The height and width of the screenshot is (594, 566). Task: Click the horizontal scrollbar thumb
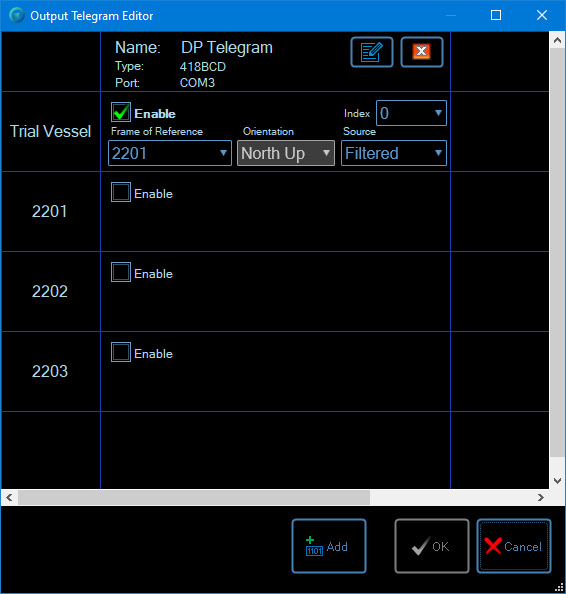194,497
